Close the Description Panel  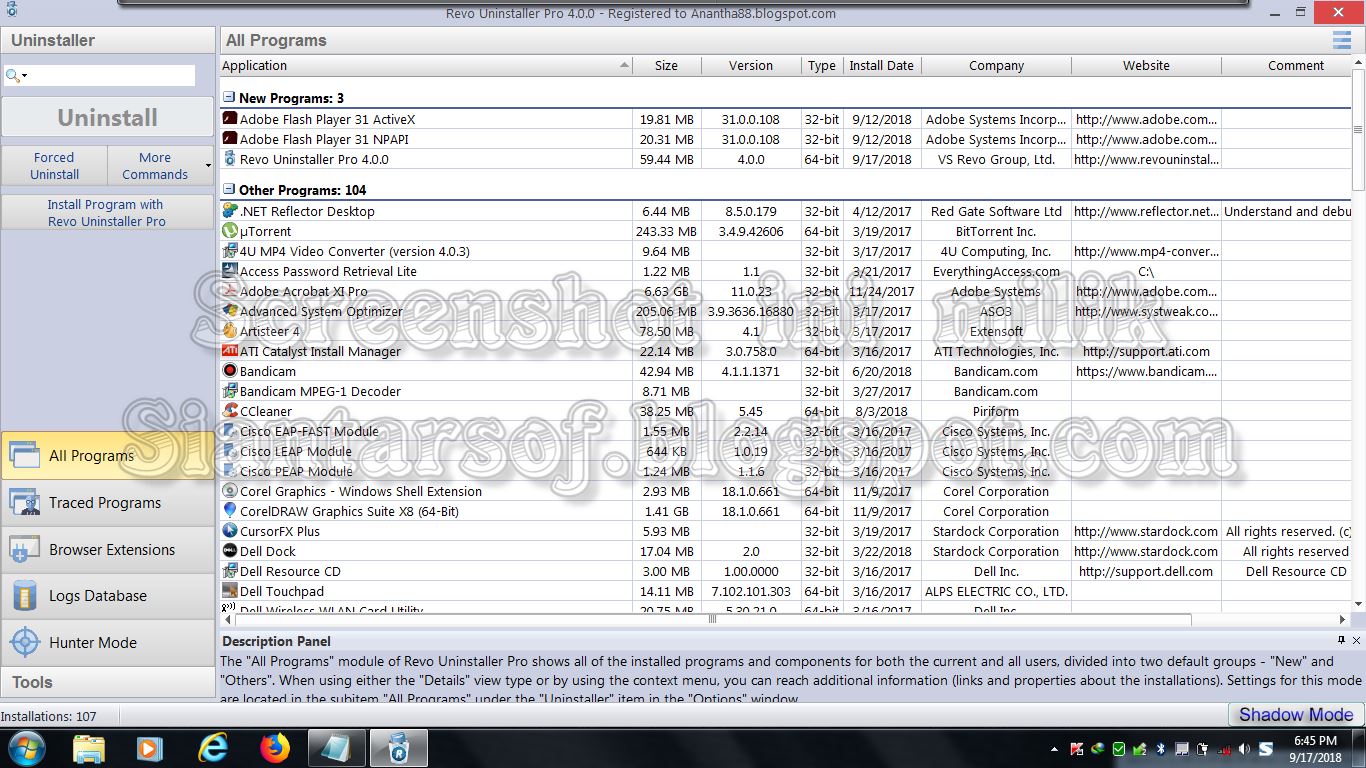1356,640
